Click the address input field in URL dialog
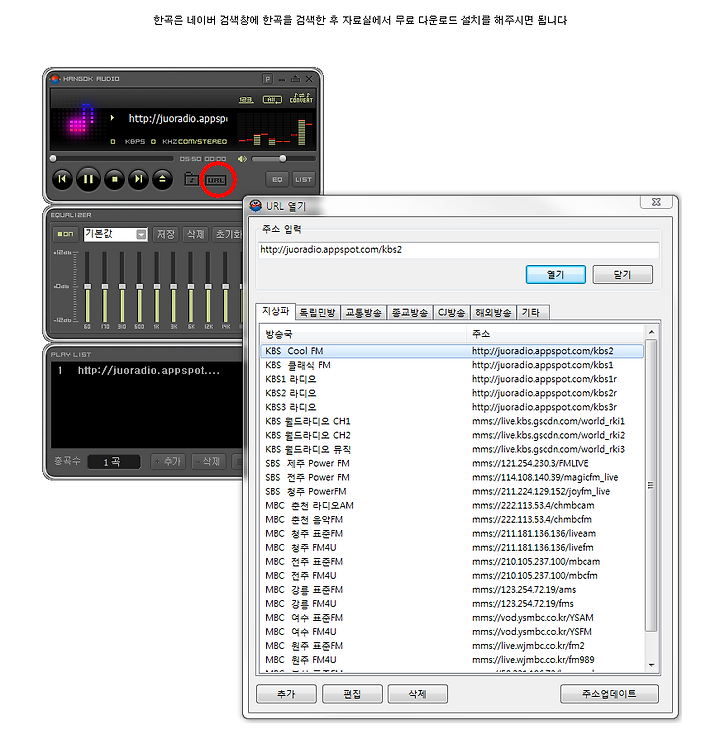The height and width of the screenshot is (729, 720). 458,250
